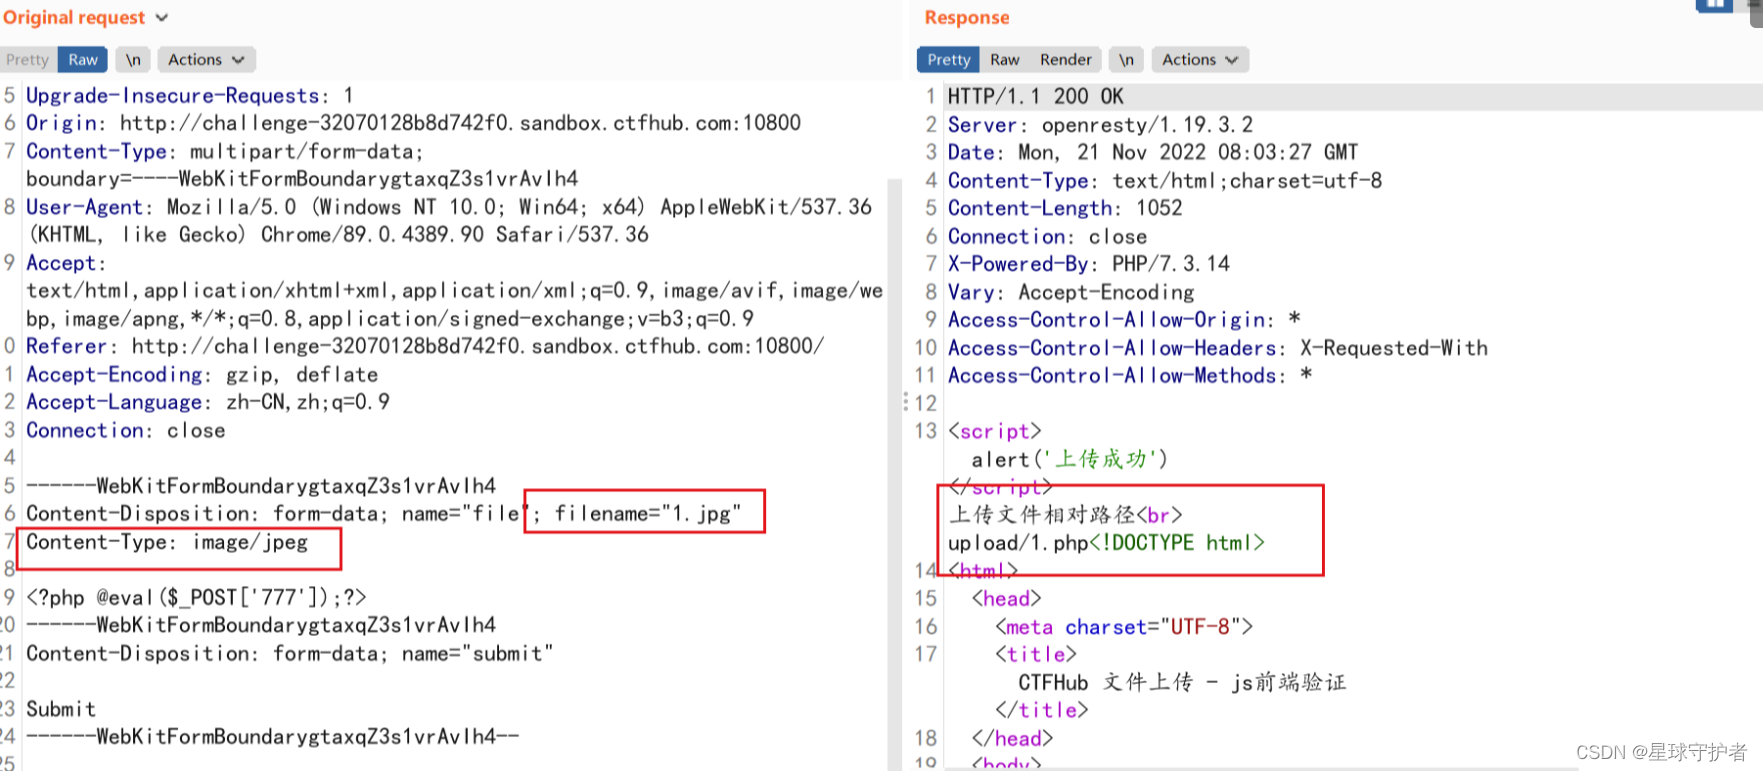Select the Raw tab in request panel
Image resolution: width=1763 pixels, height=771 pixels.
coord(83,60)
